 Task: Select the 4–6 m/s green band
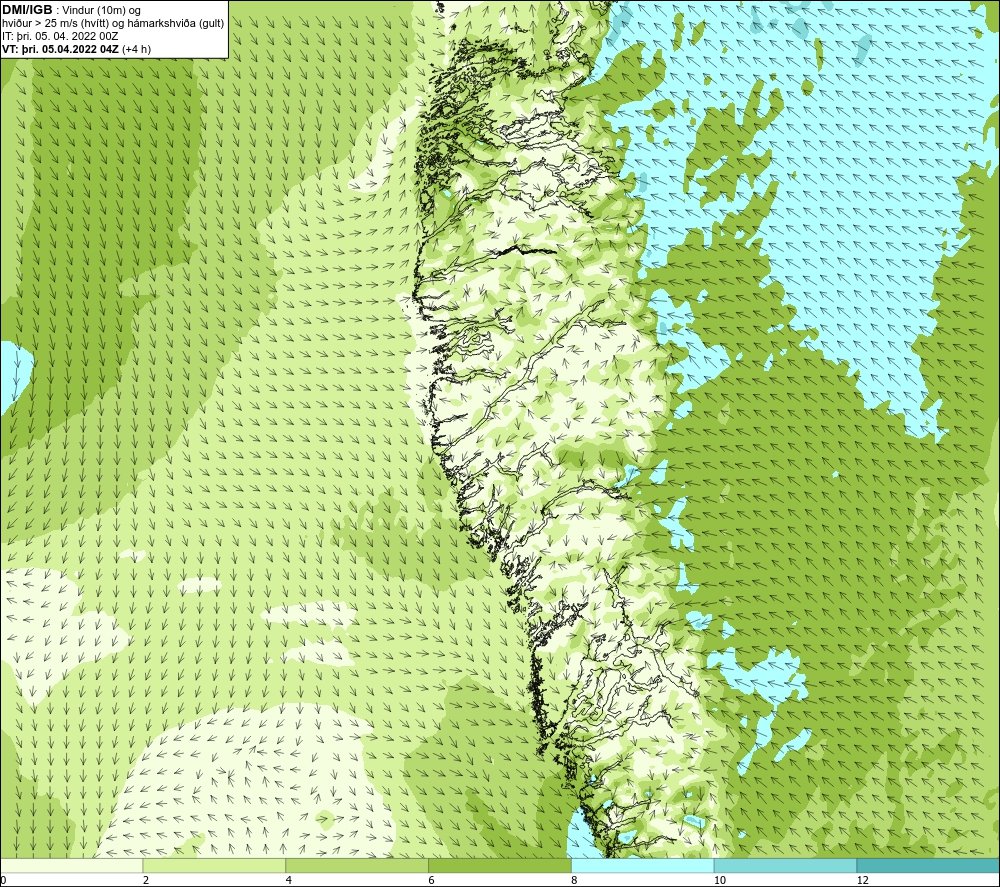(x=357, y=865)
